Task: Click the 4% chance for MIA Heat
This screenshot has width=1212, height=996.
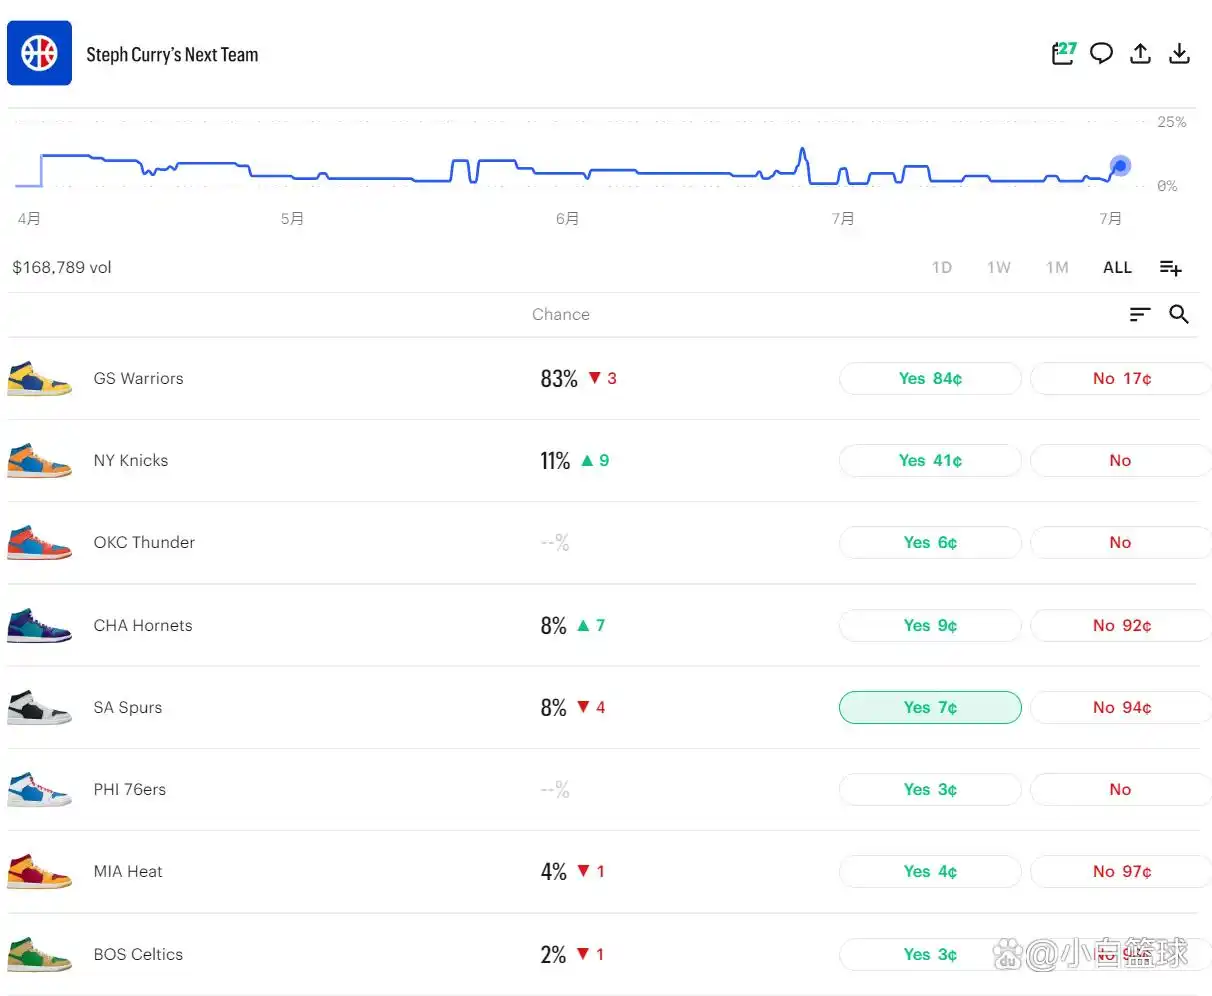Action: [554, 871]
